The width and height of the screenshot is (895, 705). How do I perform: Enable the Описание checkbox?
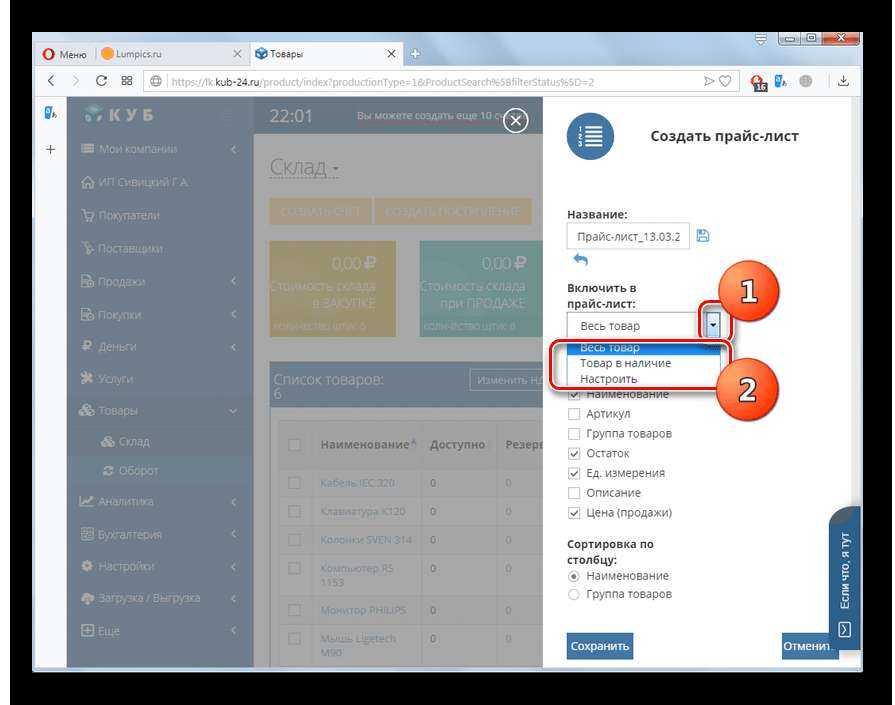coord(574,493)
